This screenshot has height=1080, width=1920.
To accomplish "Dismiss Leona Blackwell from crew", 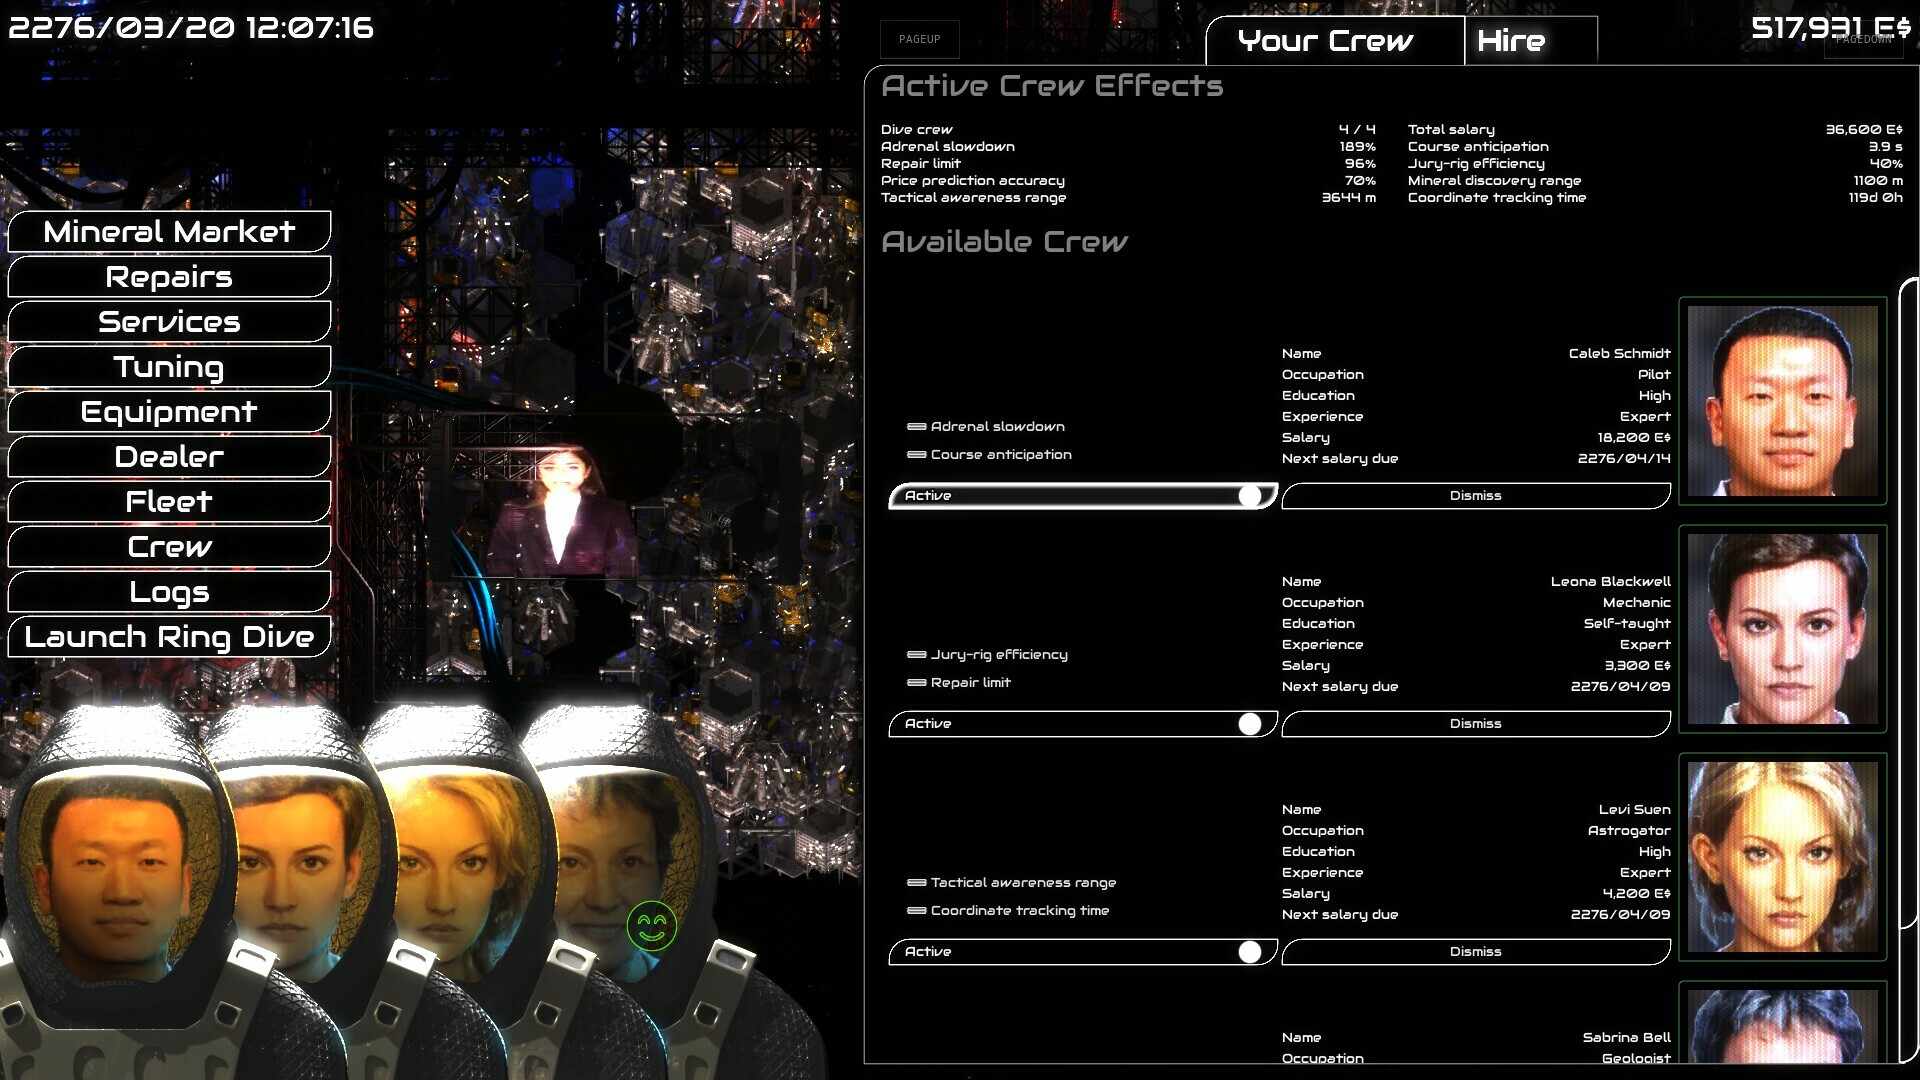I will click(x=1476, y=723).
